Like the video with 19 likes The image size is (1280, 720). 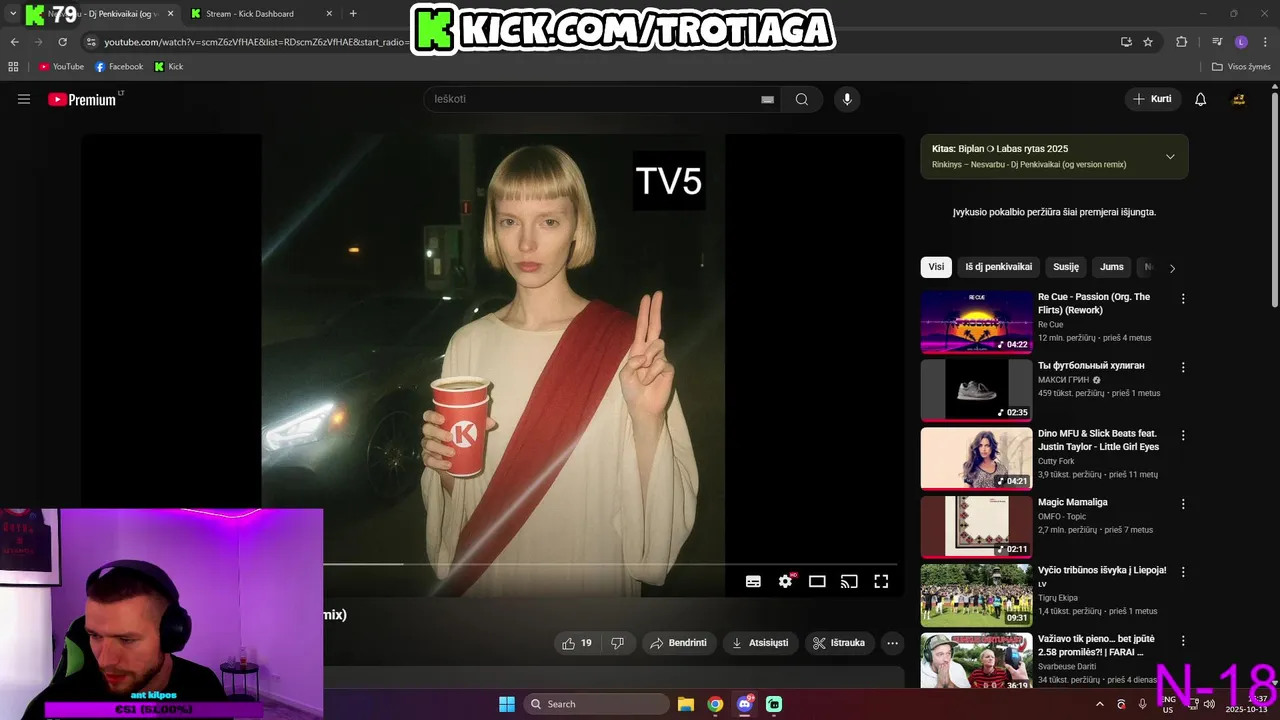[577, 643]
